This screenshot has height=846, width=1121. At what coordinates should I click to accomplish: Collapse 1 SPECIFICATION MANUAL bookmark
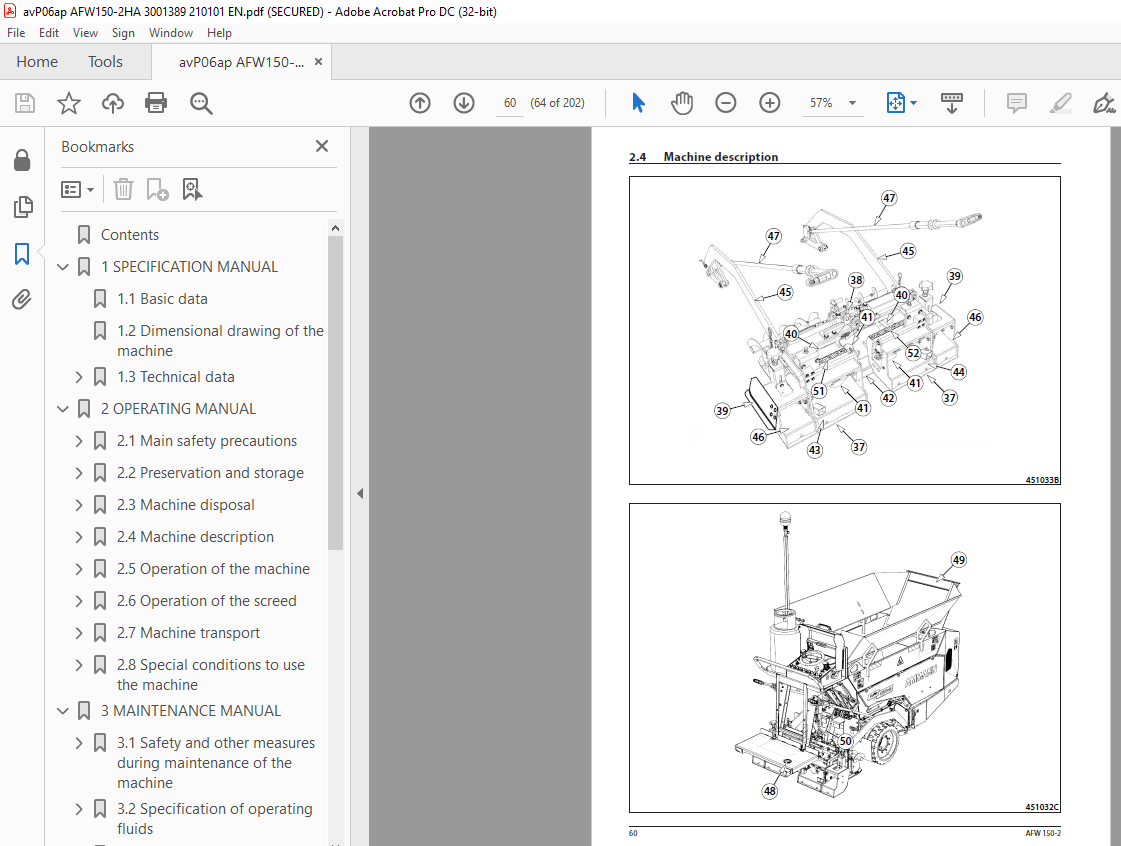pos(63,267)
